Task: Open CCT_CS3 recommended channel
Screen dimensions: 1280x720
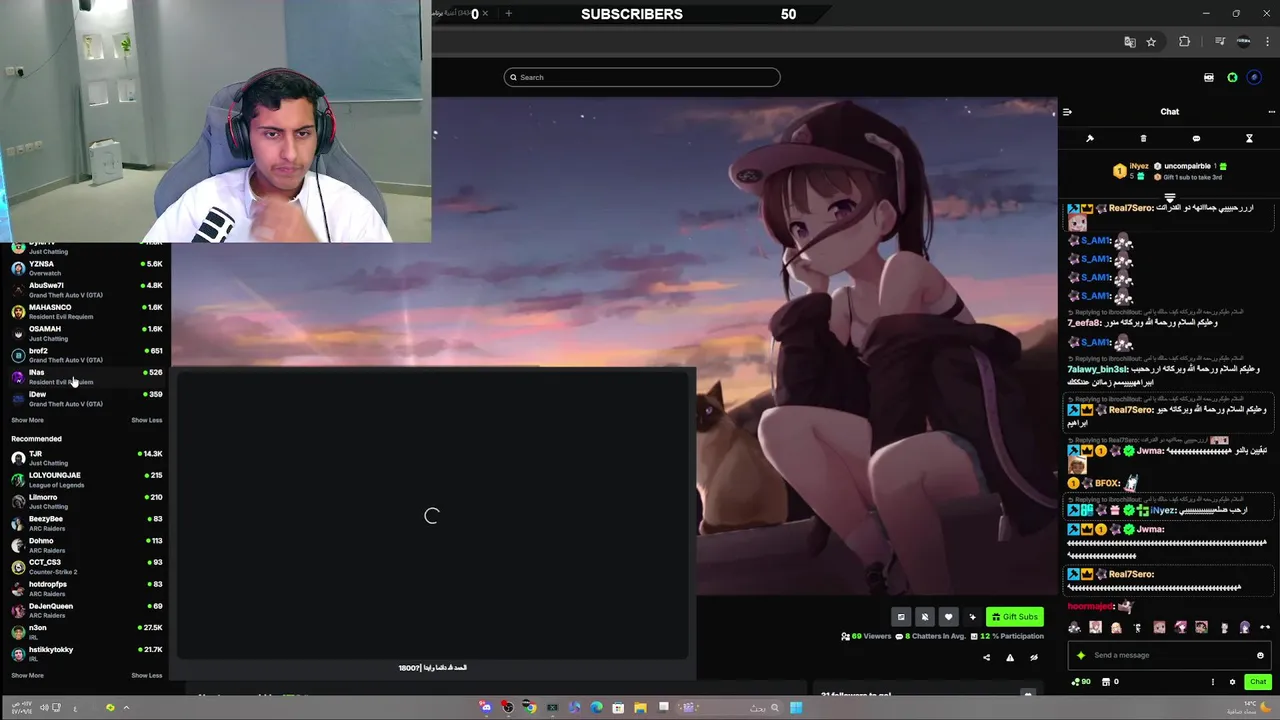Action: 86,567
